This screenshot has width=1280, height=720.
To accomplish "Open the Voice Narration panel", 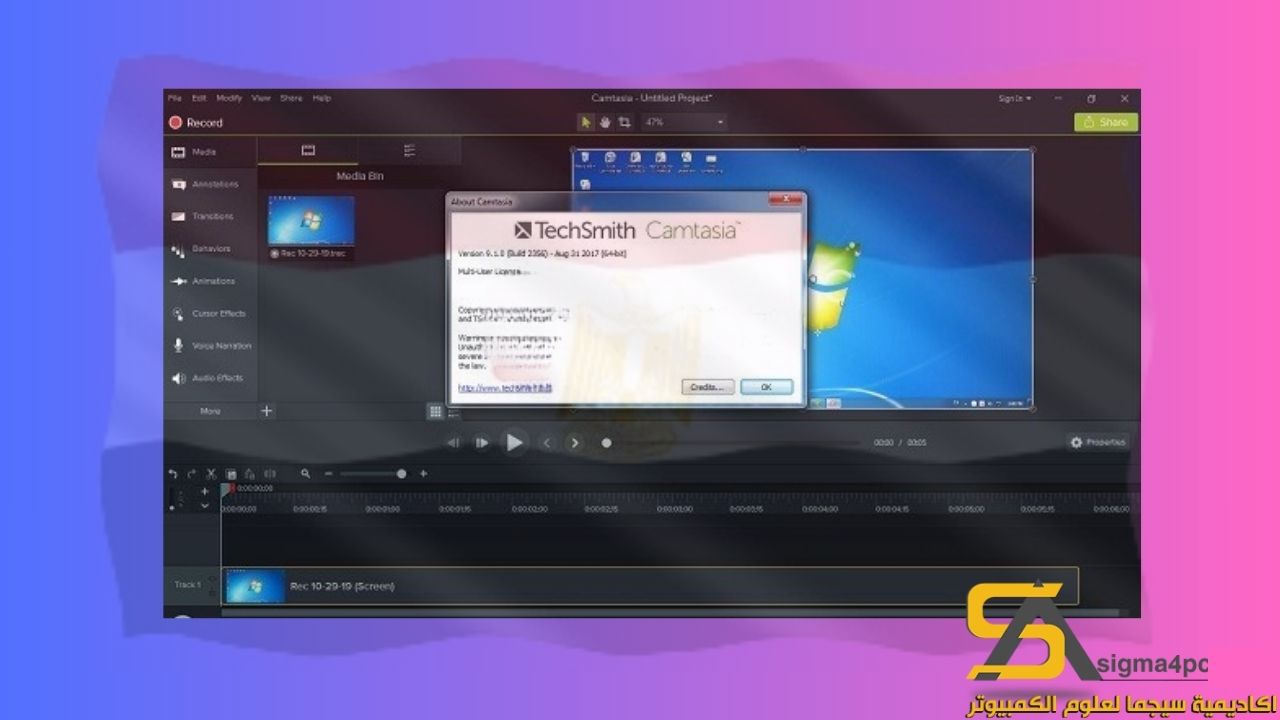I will click(x=210, y=346).
